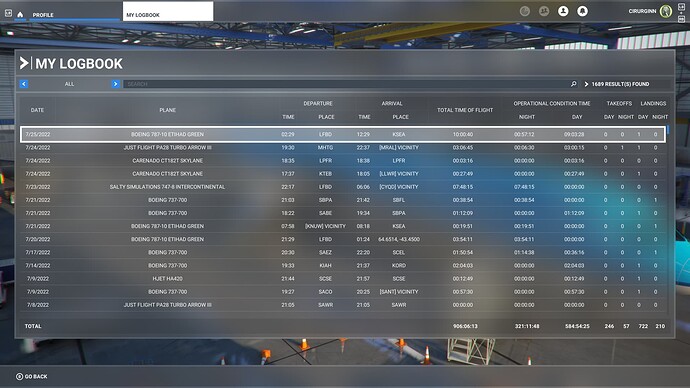This screenshot has width=690, height=388.
Task: Select the HJET HA420 row
Action: coord(343,278)
